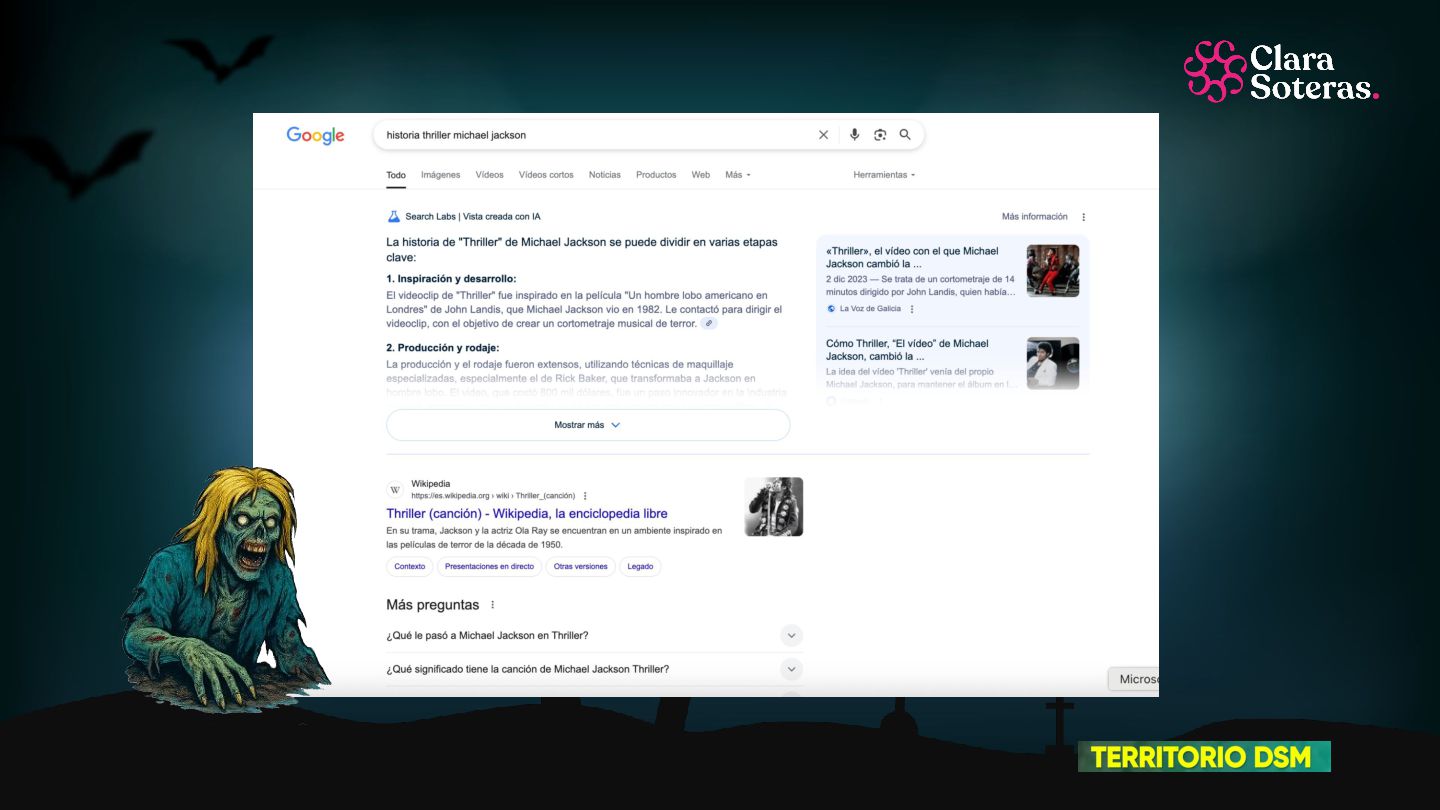Open Google Lens image search icon
The image size is (1440, 810).
(880, 135)
